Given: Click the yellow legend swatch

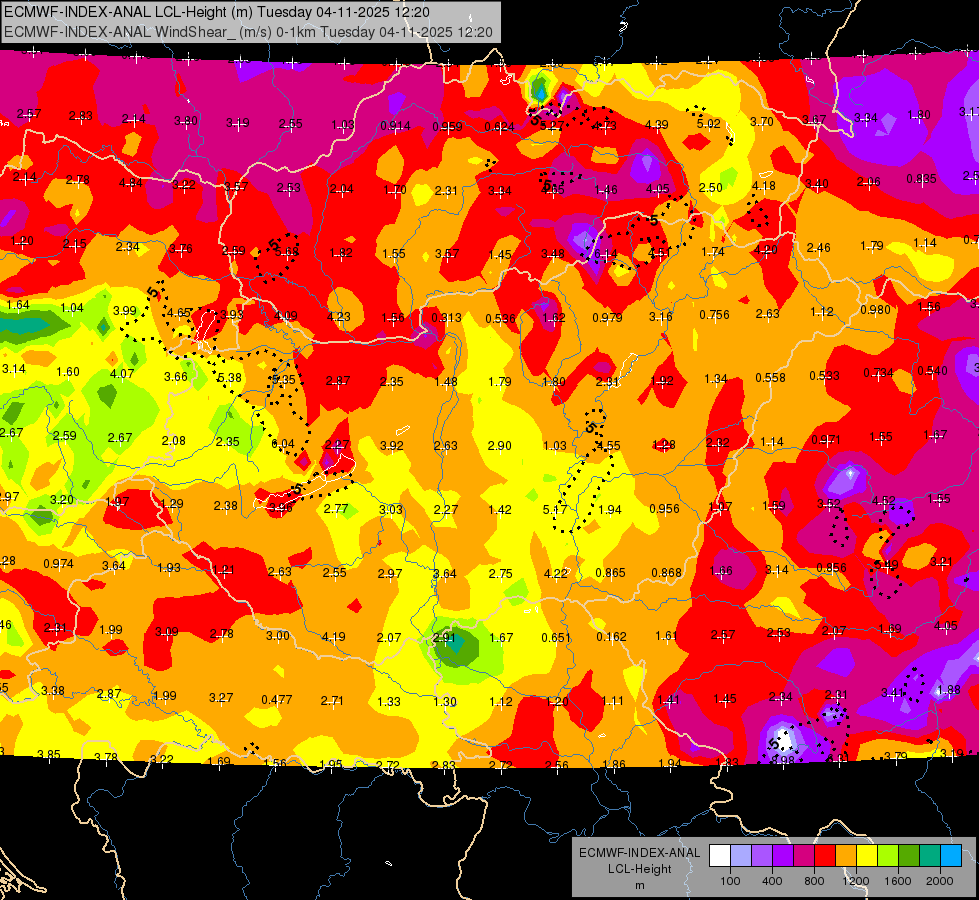Looking at the screenshot, I should [867, 856].
